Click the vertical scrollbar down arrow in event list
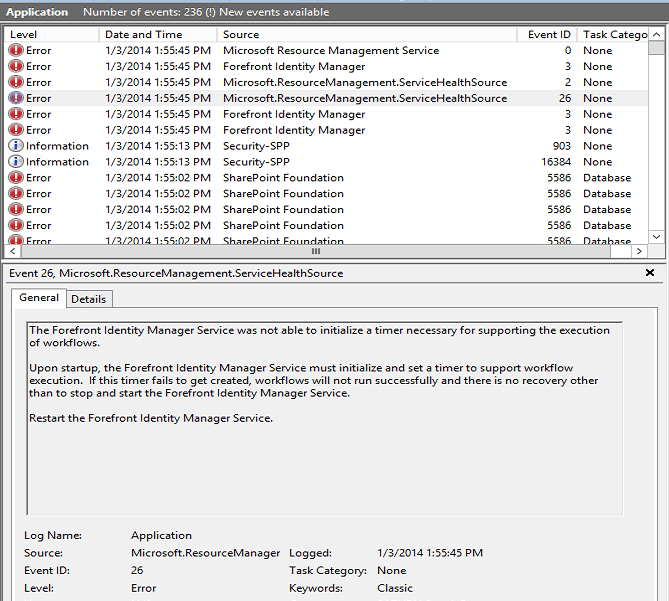 (657, 237)
